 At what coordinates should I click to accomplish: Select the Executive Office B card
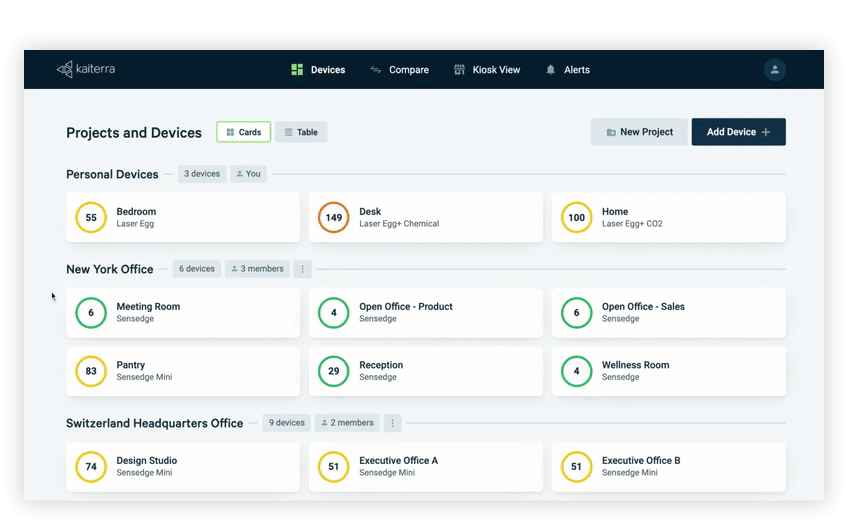click(x=668, y=467)
